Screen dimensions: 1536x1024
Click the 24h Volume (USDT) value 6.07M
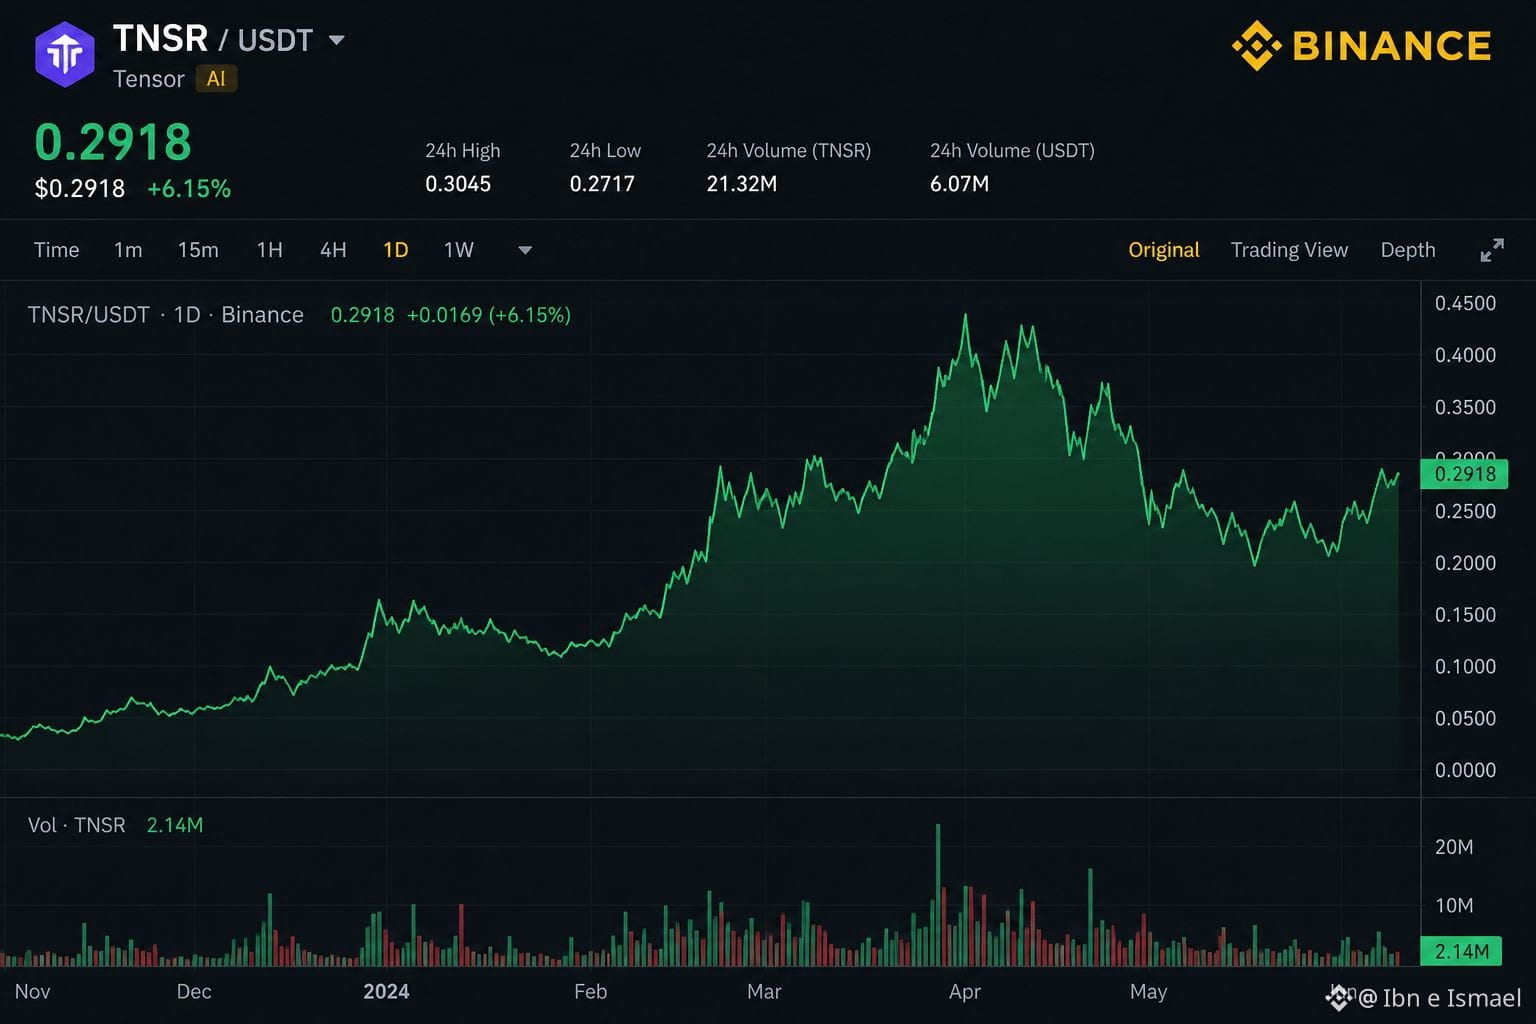coord(960,184)
